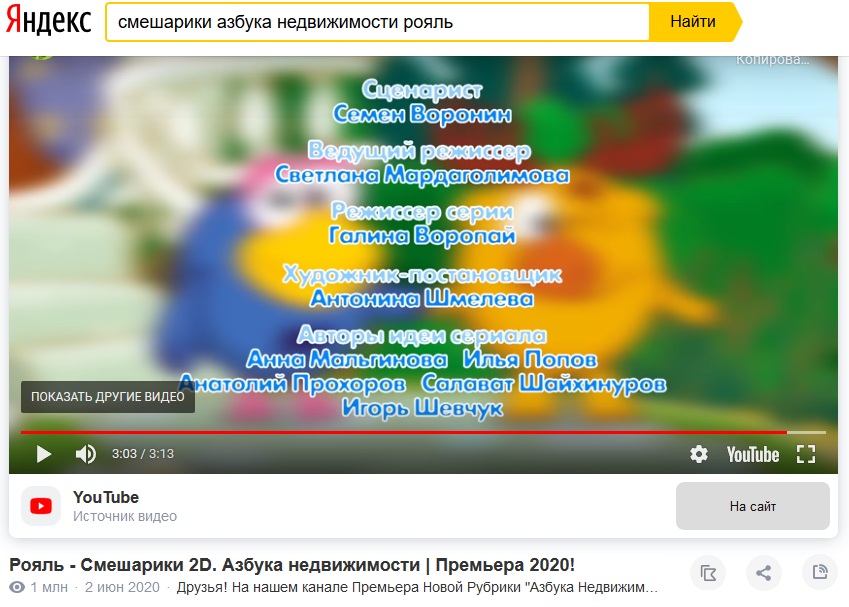Share the video
Screen dimensions: 849x607
tap(763, 572)
